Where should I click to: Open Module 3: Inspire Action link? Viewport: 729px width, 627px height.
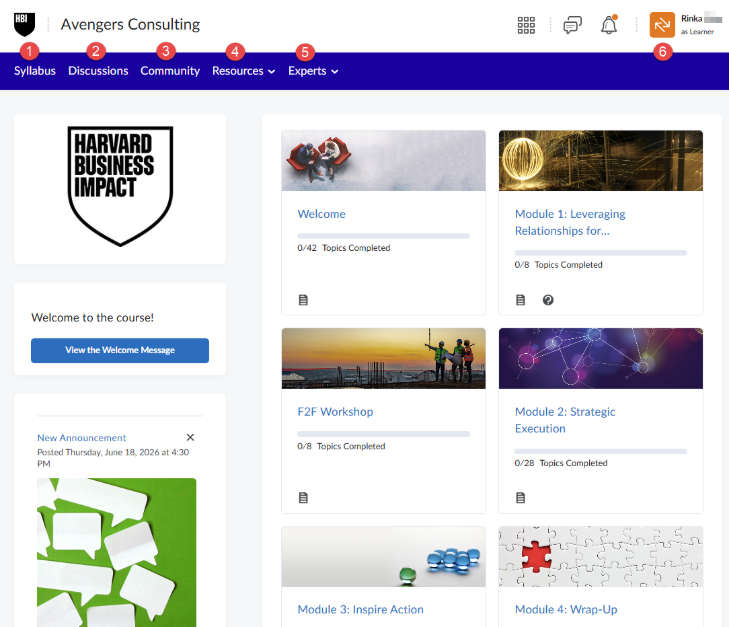point(360,609)
